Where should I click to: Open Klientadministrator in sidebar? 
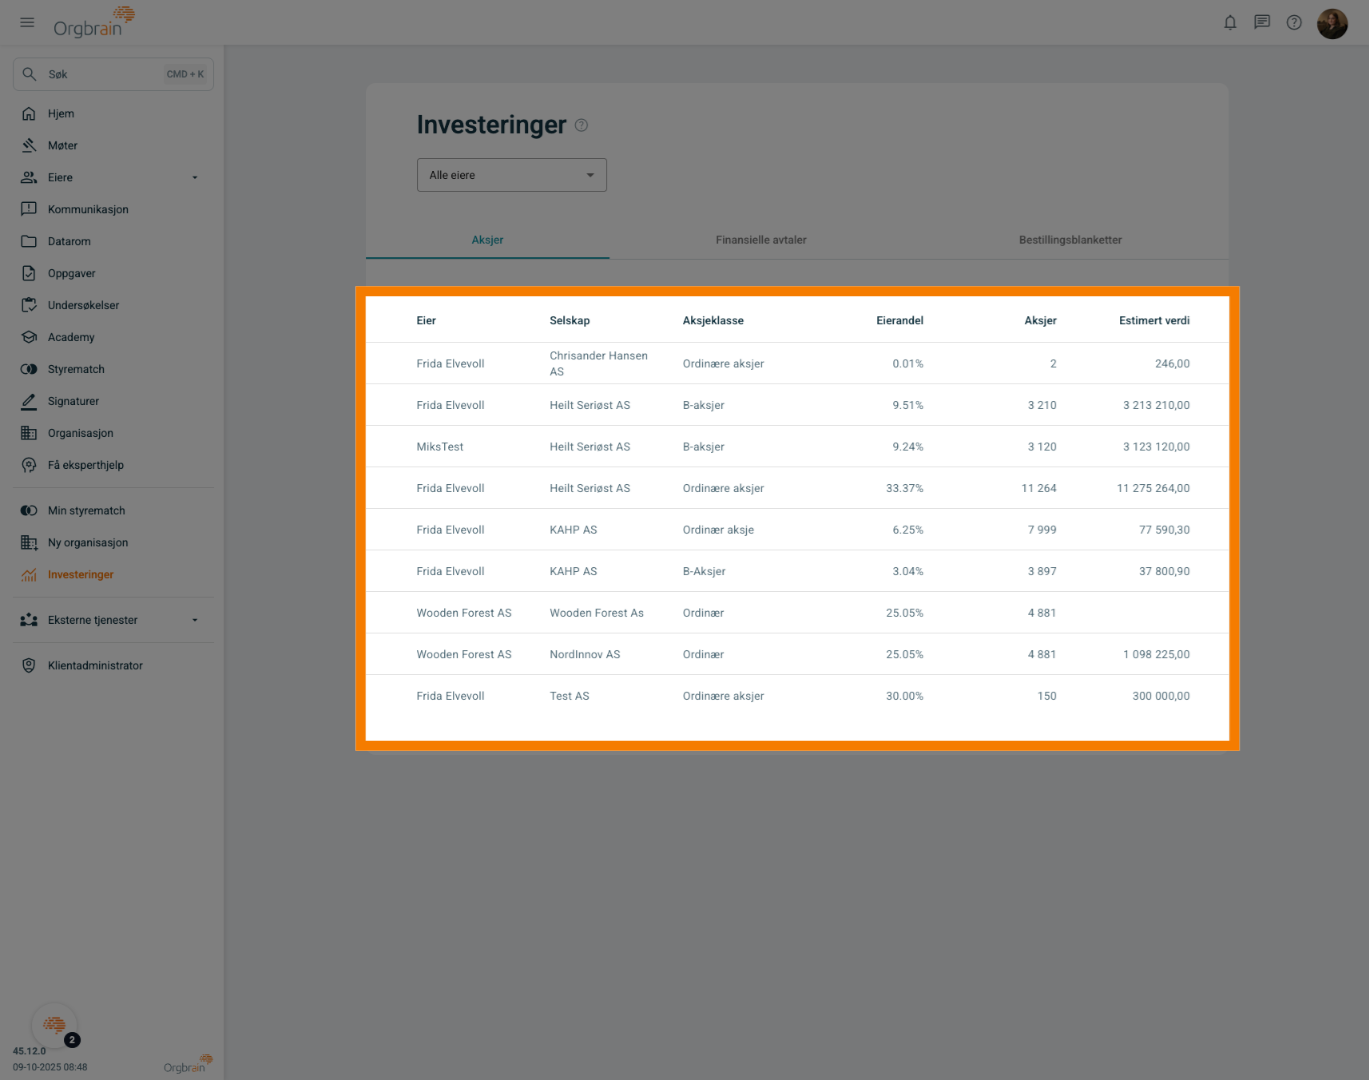pyautogui.click(x=95, y=666)
